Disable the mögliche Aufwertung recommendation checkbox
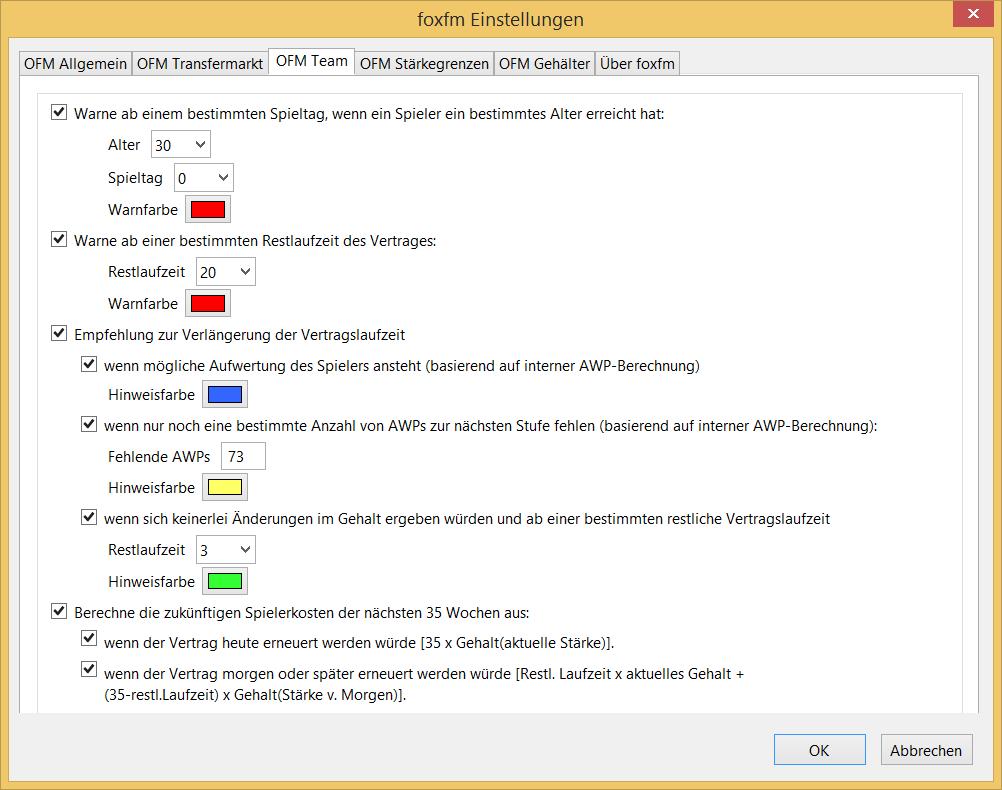 (89, 364)
